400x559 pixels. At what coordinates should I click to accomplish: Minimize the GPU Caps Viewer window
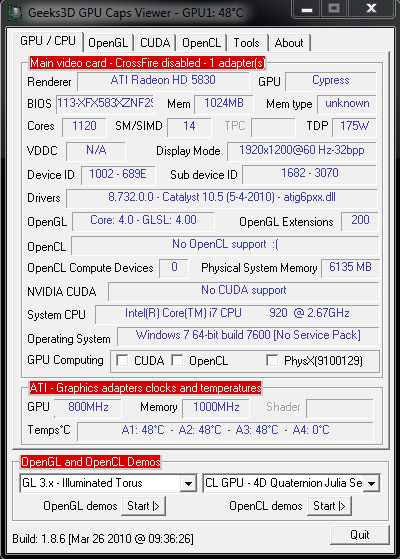coord(307,9)
